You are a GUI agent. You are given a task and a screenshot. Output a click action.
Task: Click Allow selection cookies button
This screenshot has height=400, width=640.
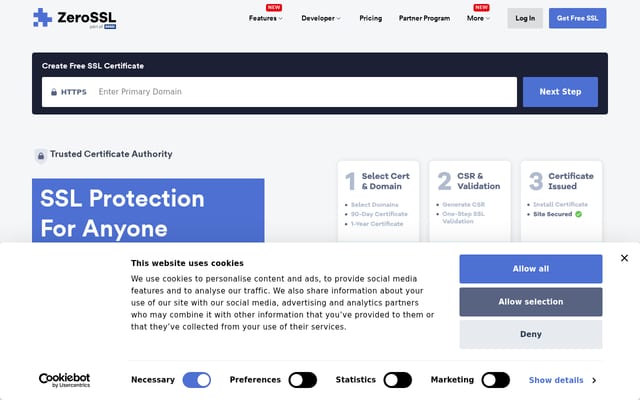[x=531, y=302]
